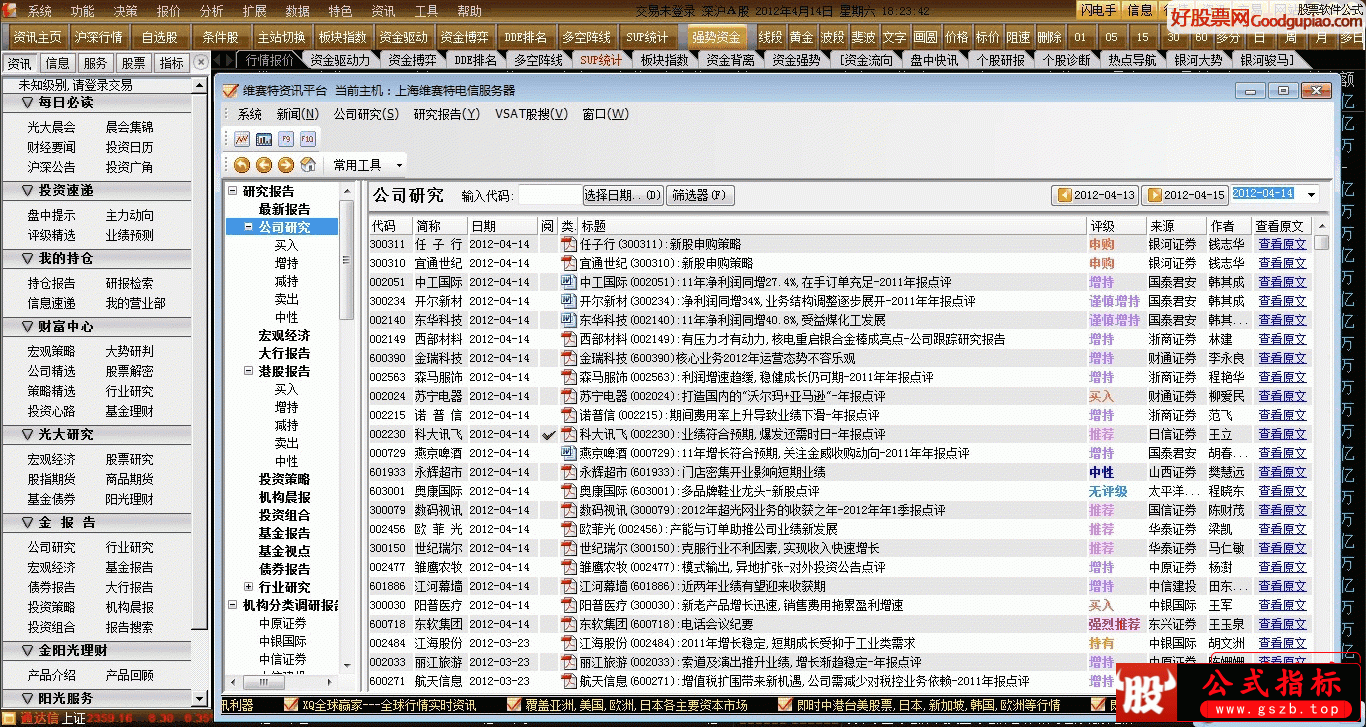This screenshot has width=1366, height=727.
Task: Click the bar chart icon in inner toolbar
Action: pos(264,139)
